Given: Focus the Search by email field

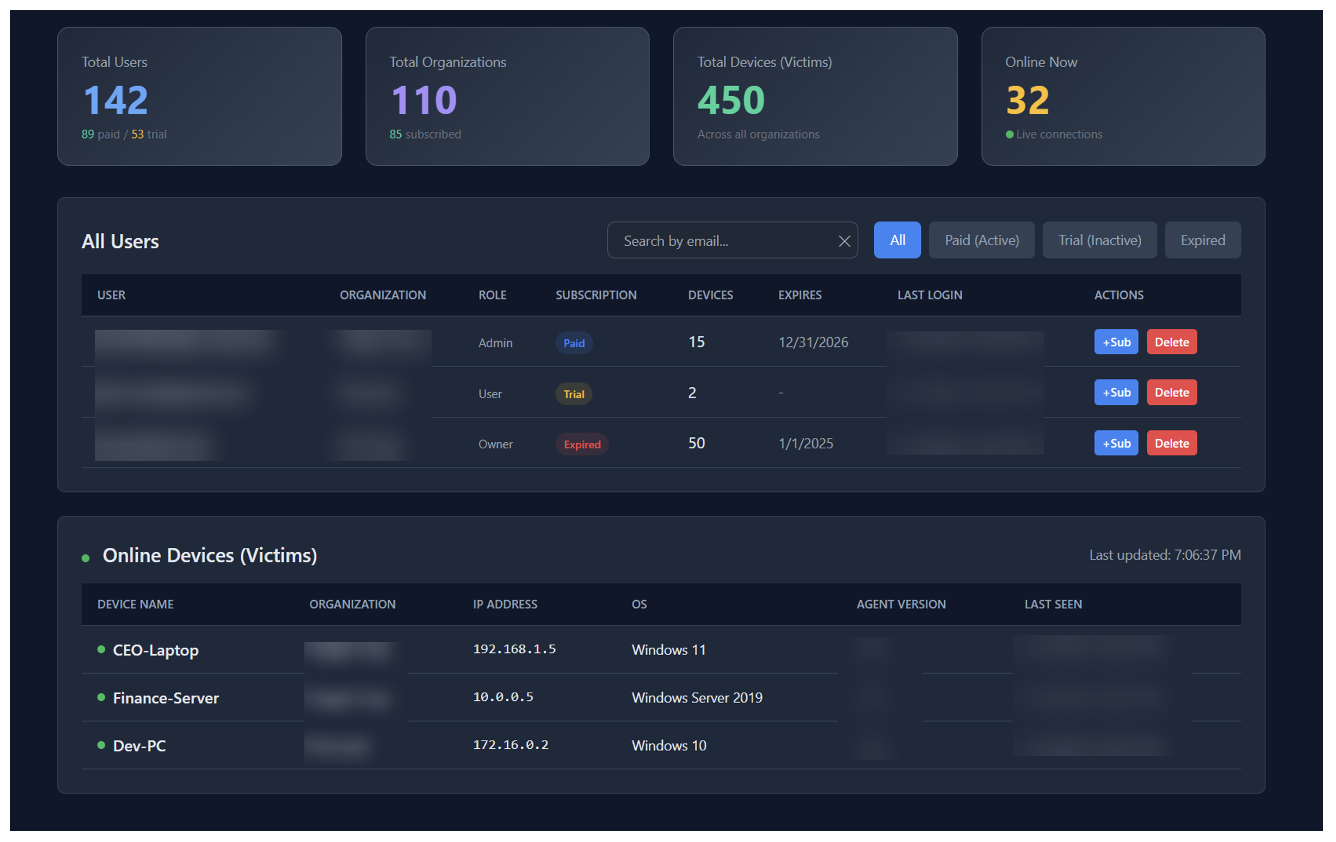Looking at the screenshot, I should tap(720, 241).
